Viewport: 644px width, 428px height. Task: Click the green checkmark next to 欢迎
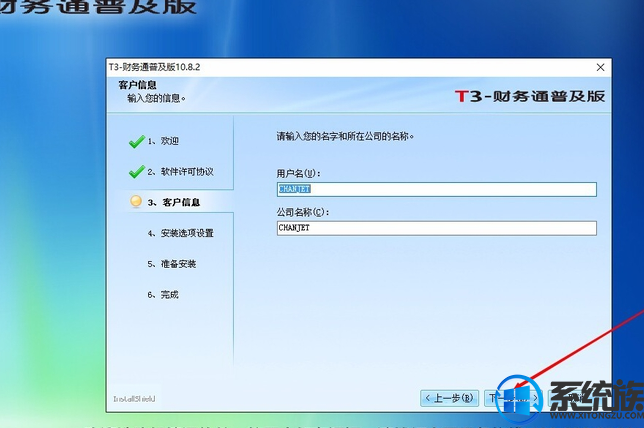pos(136,141)
